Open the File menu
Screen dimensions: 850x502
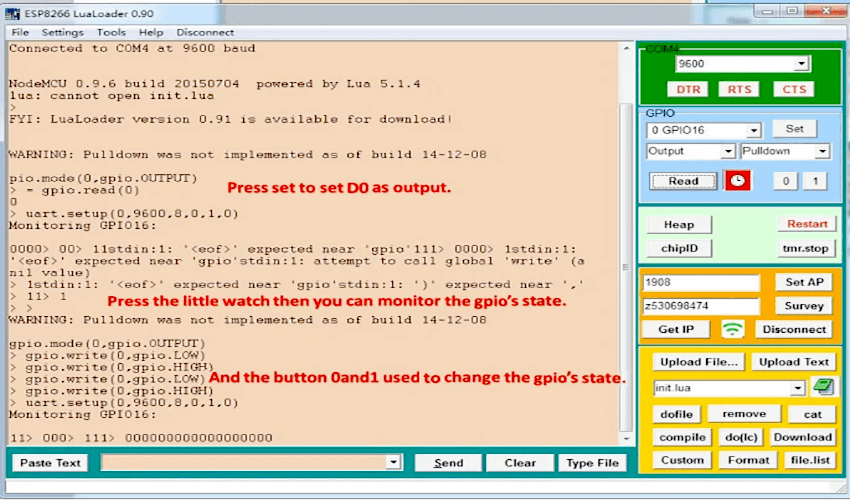point(20,33)
